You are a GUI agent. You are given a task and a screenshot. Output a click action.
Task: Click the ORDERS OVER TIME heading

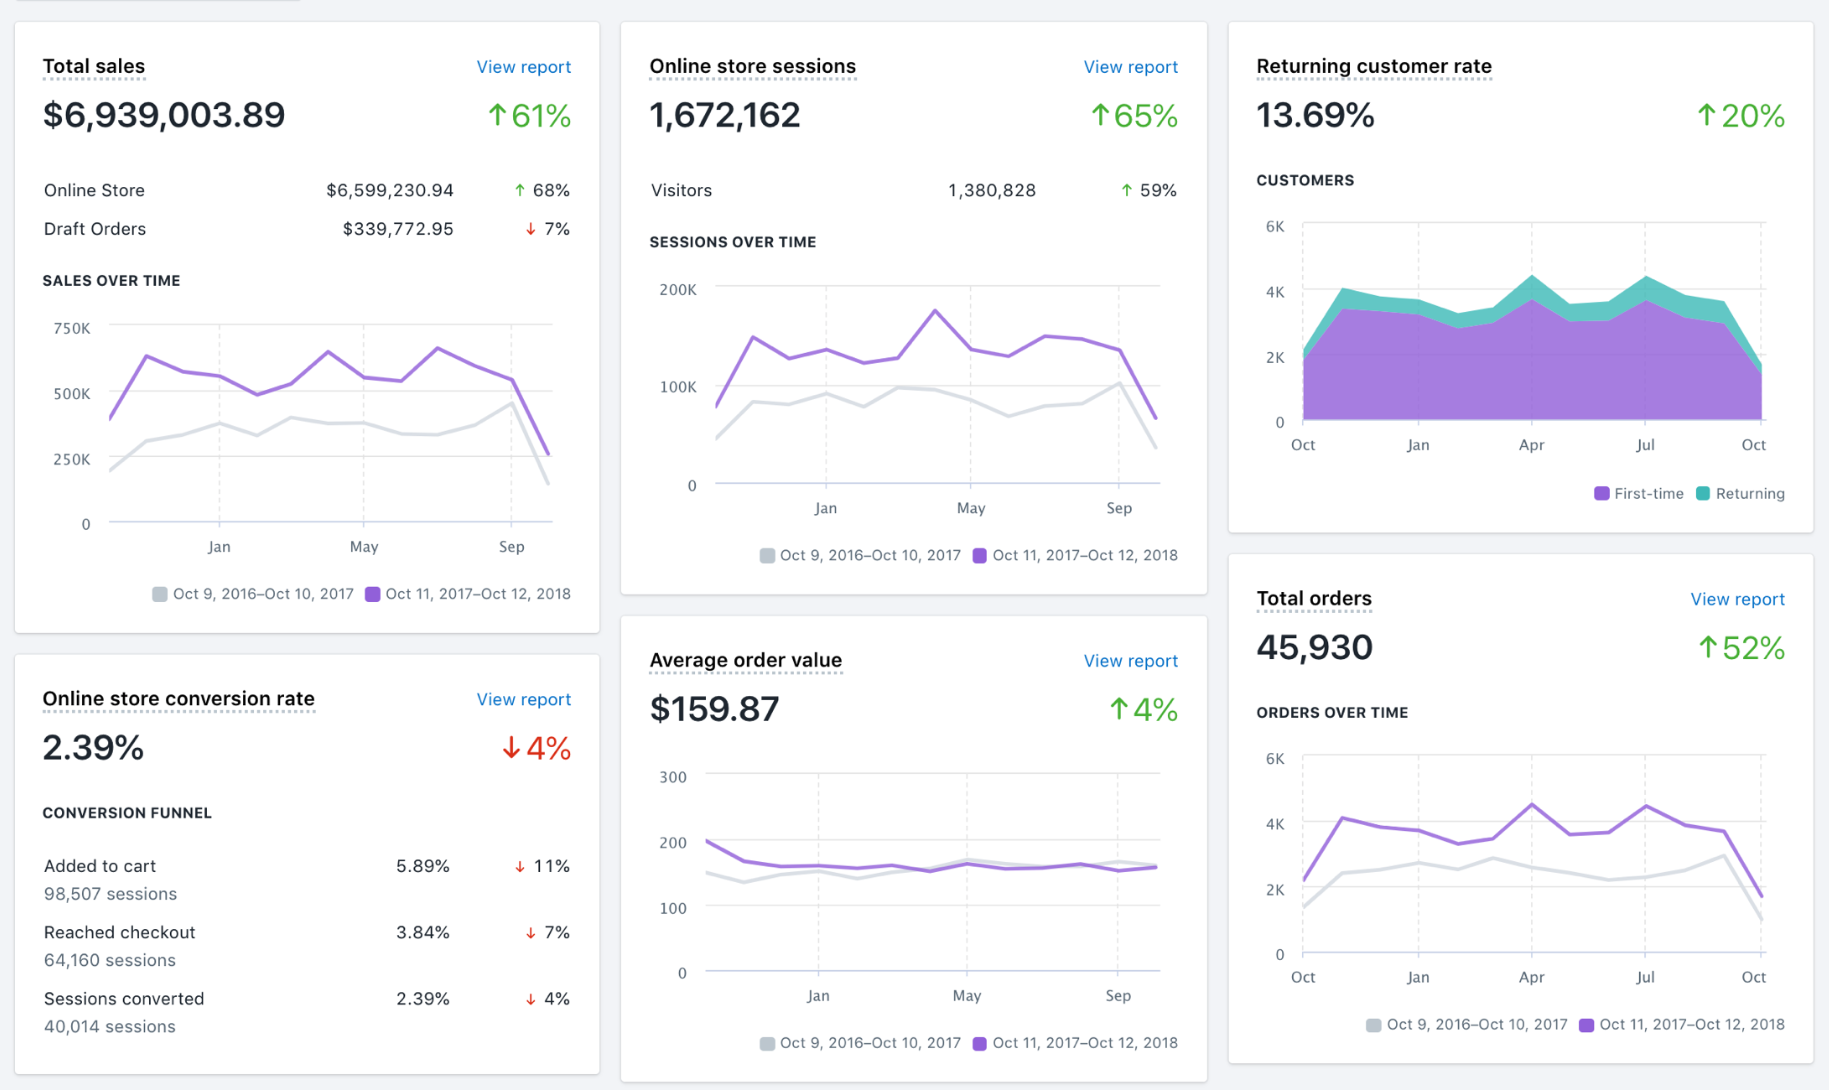point(1332,713)
